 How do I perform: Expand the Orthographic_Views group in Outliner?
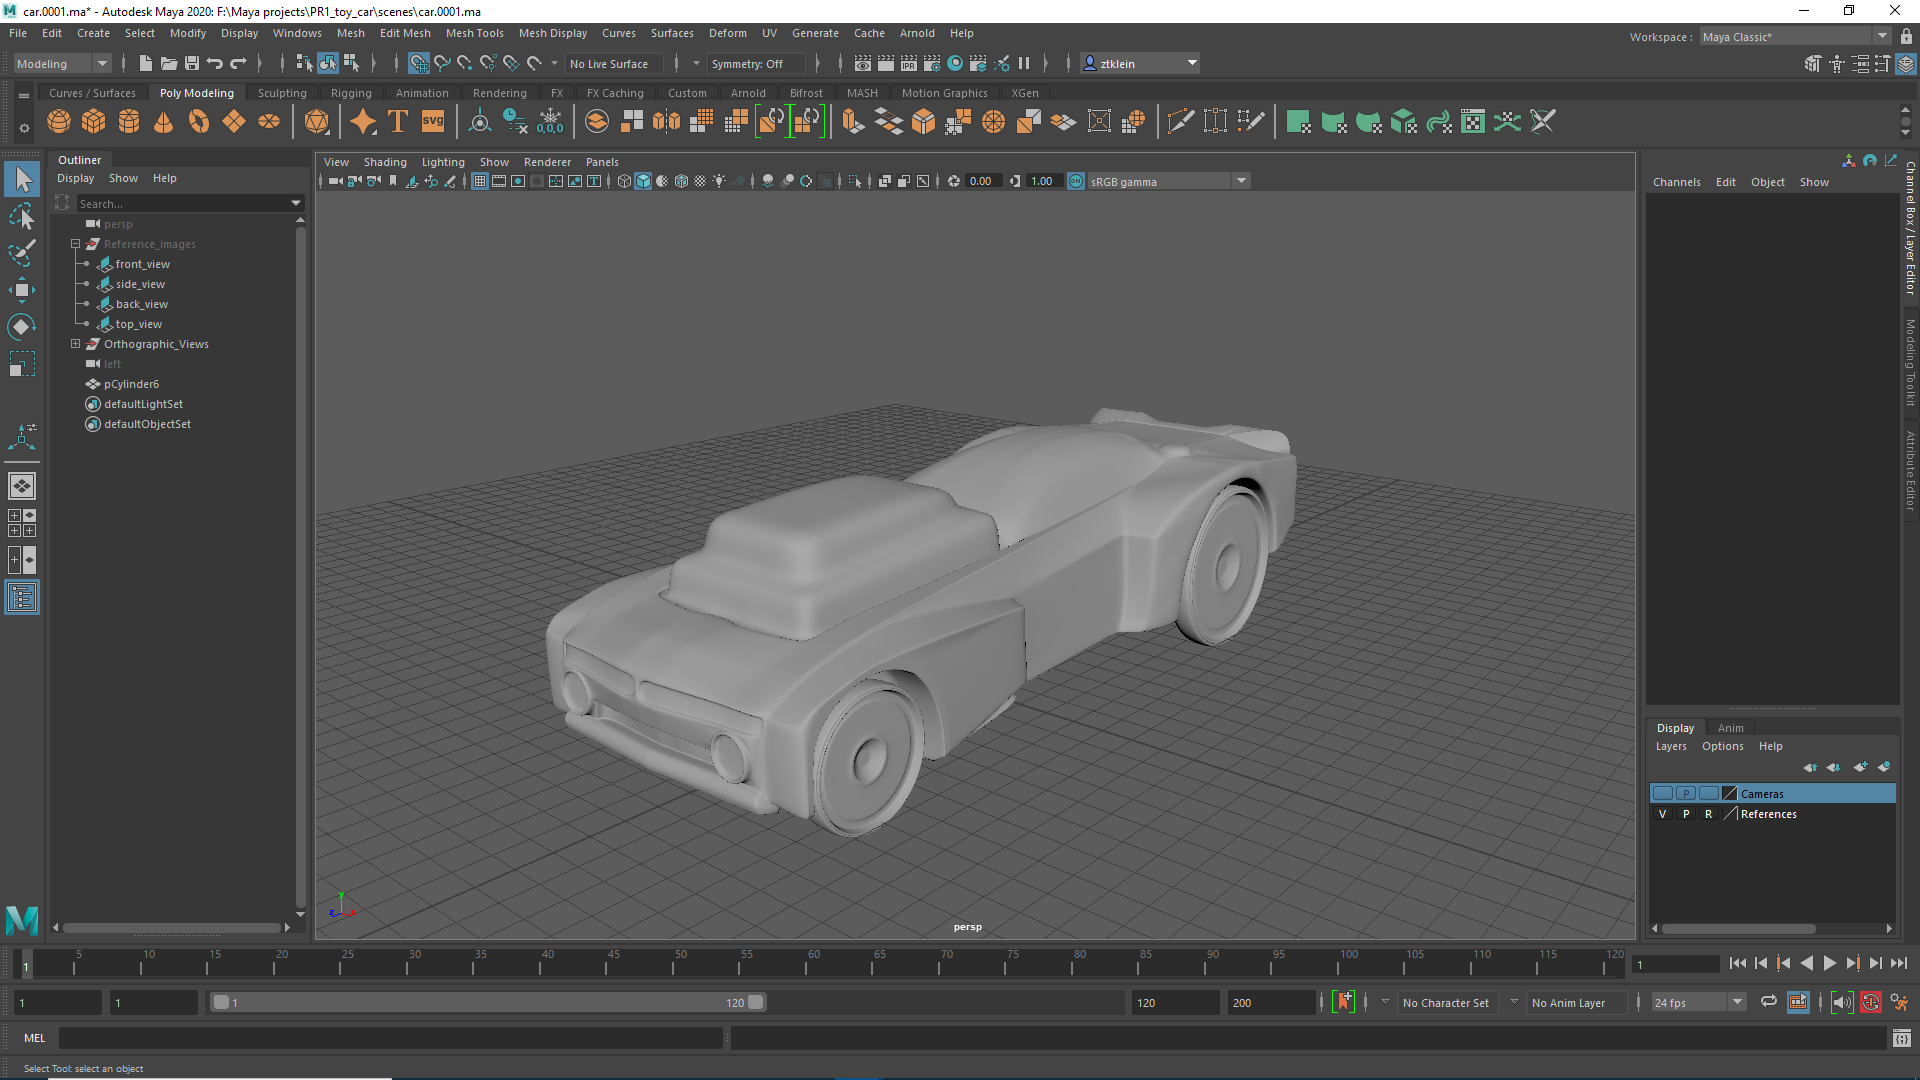[x=75, y=344]
